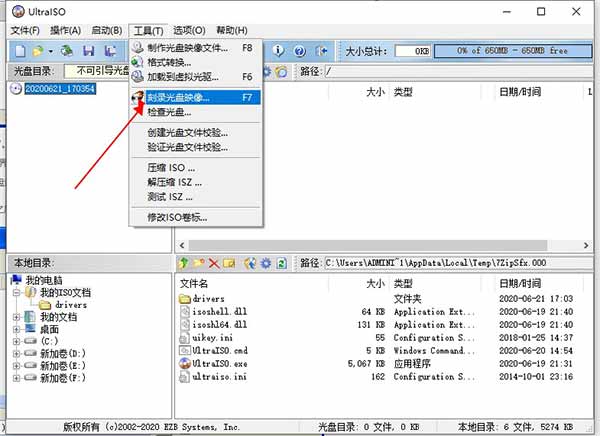Screen dimensions: 600x436
Task: Click the blue Help question mark icon
Action: pyautogui.click(x=300, y=51)
